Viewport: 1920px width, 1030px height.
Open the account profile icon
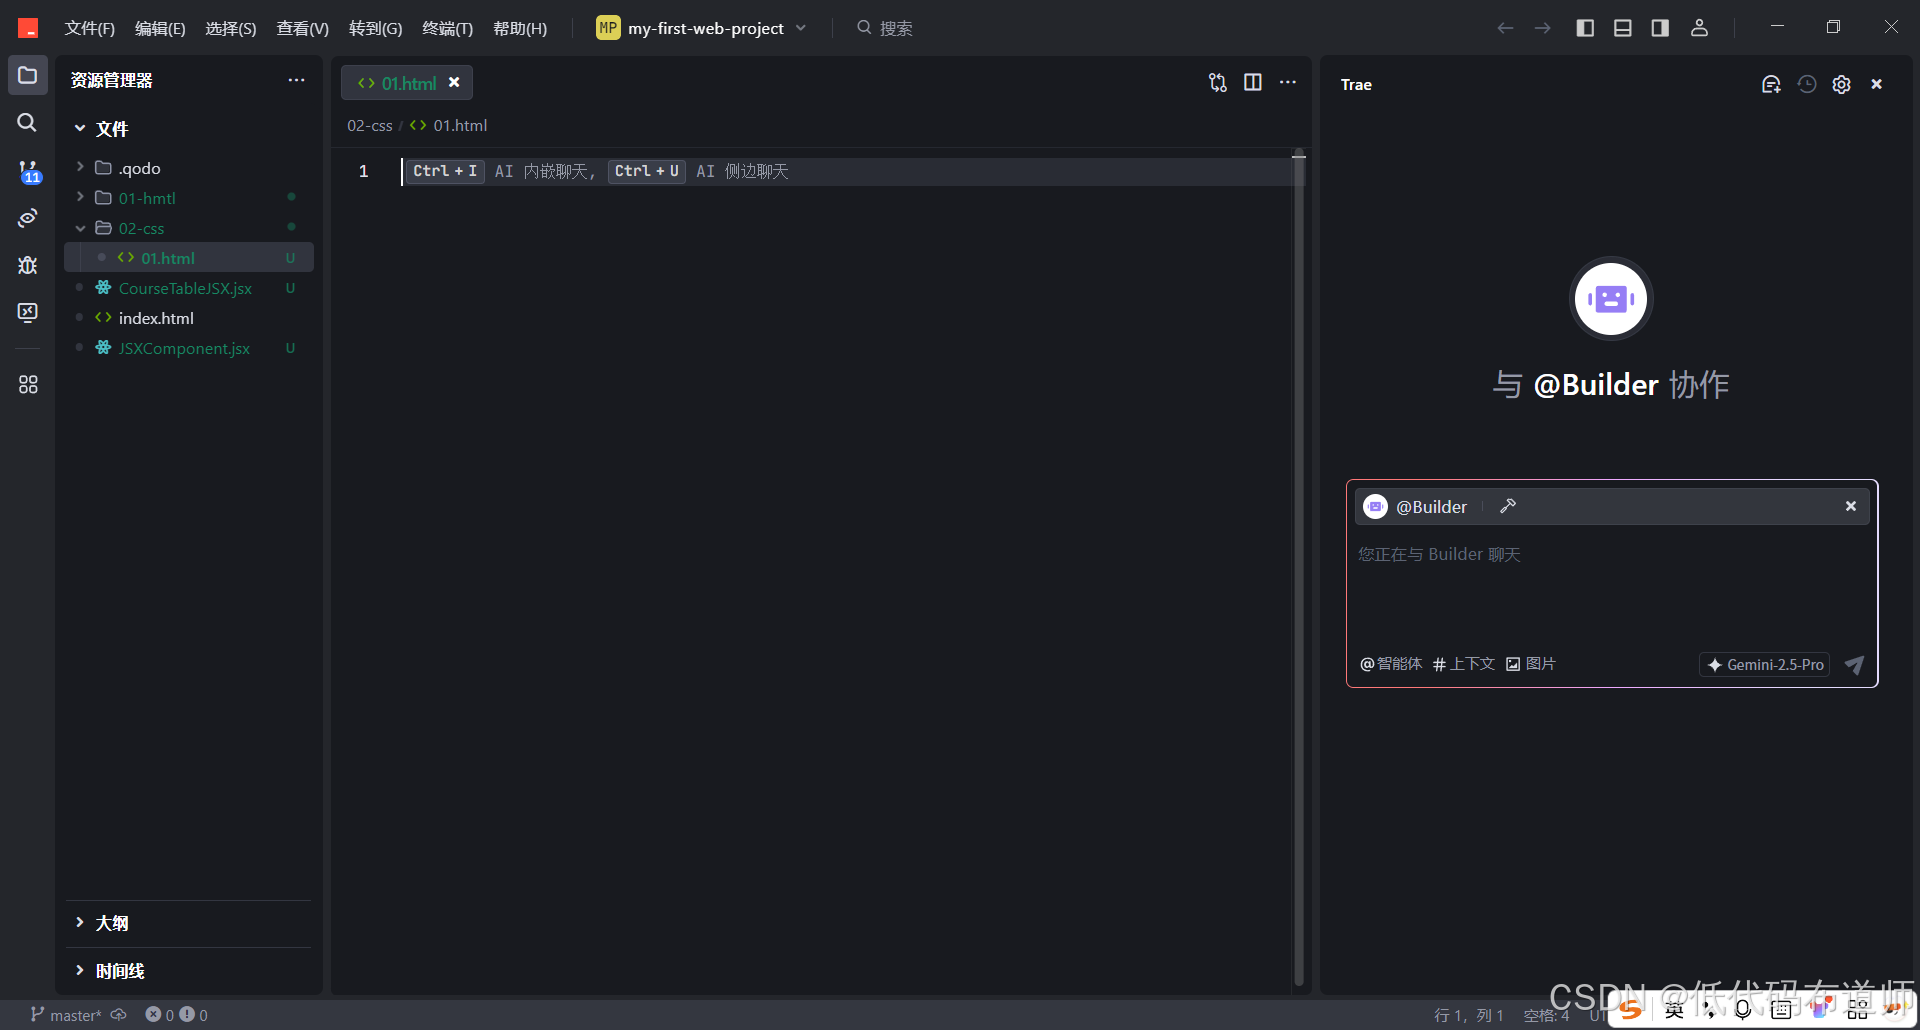[1699, 28]
